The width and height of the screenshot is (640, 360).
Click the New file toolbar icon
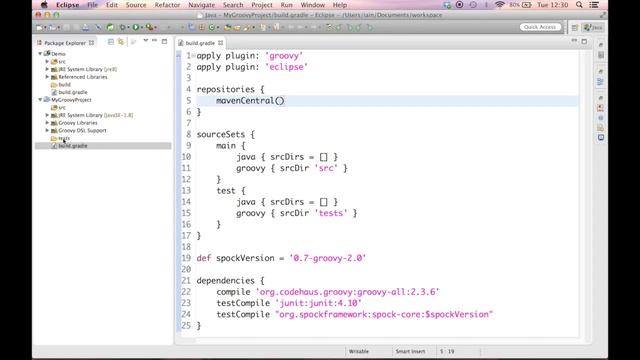(x=40, y=27)
